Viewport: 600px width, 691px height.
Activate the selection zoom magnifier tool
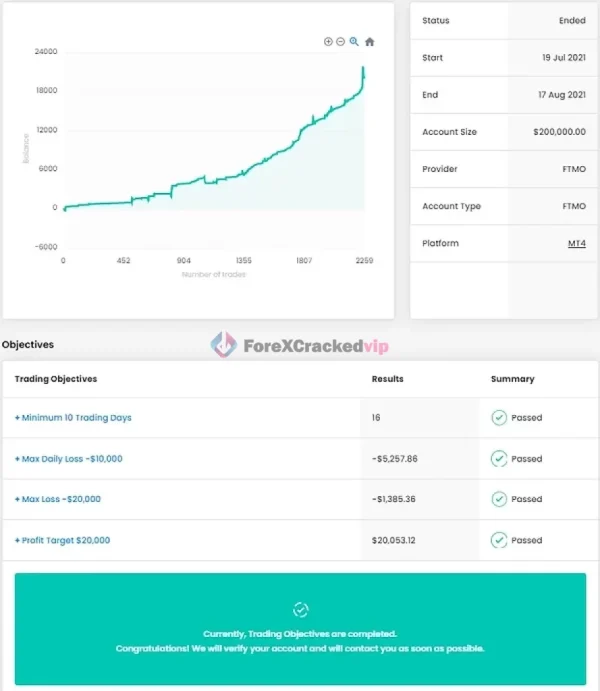[354, 41]
